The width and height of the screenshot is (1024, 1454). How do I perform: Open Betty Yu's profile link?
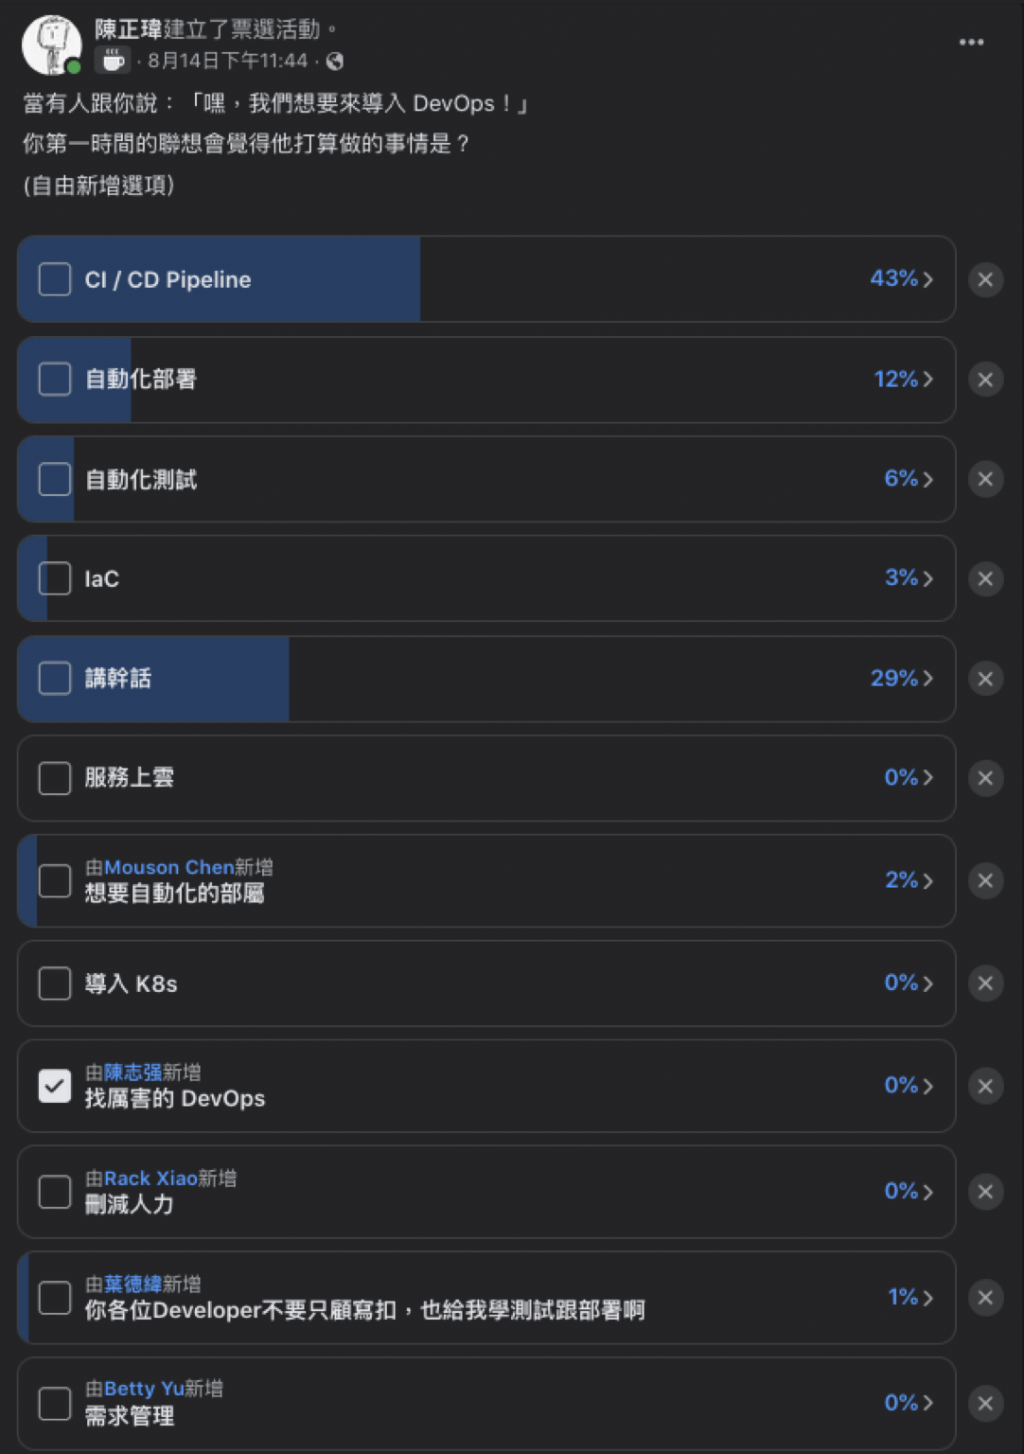coord(144,1389)
